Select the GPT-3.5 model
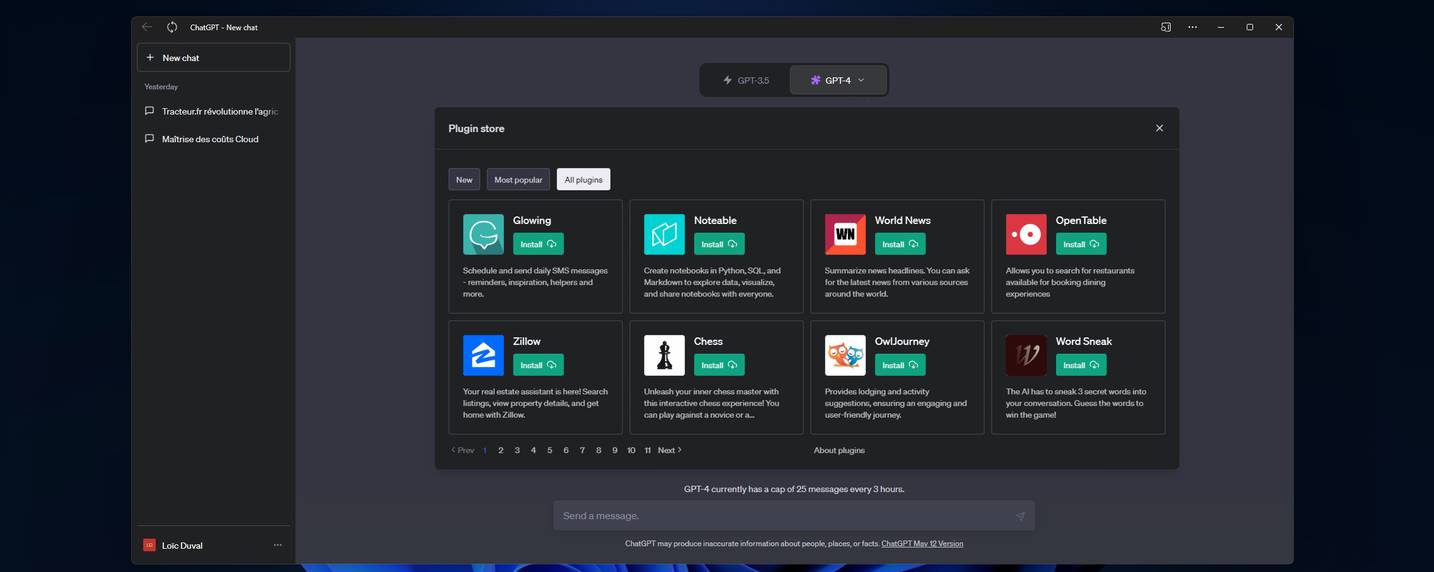The height and width of the screenshot is (572, 1434). (746, 80)
